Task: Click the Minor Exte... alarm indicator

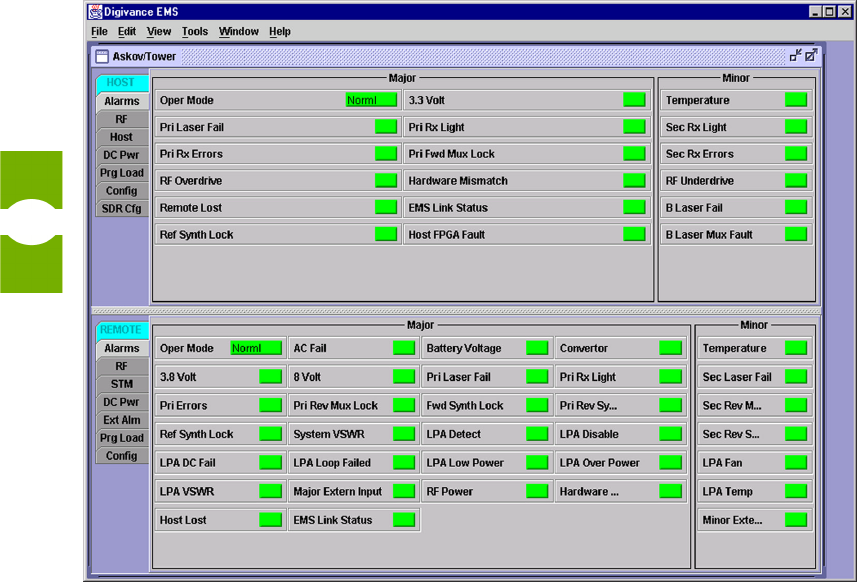Action: (796, 520)
